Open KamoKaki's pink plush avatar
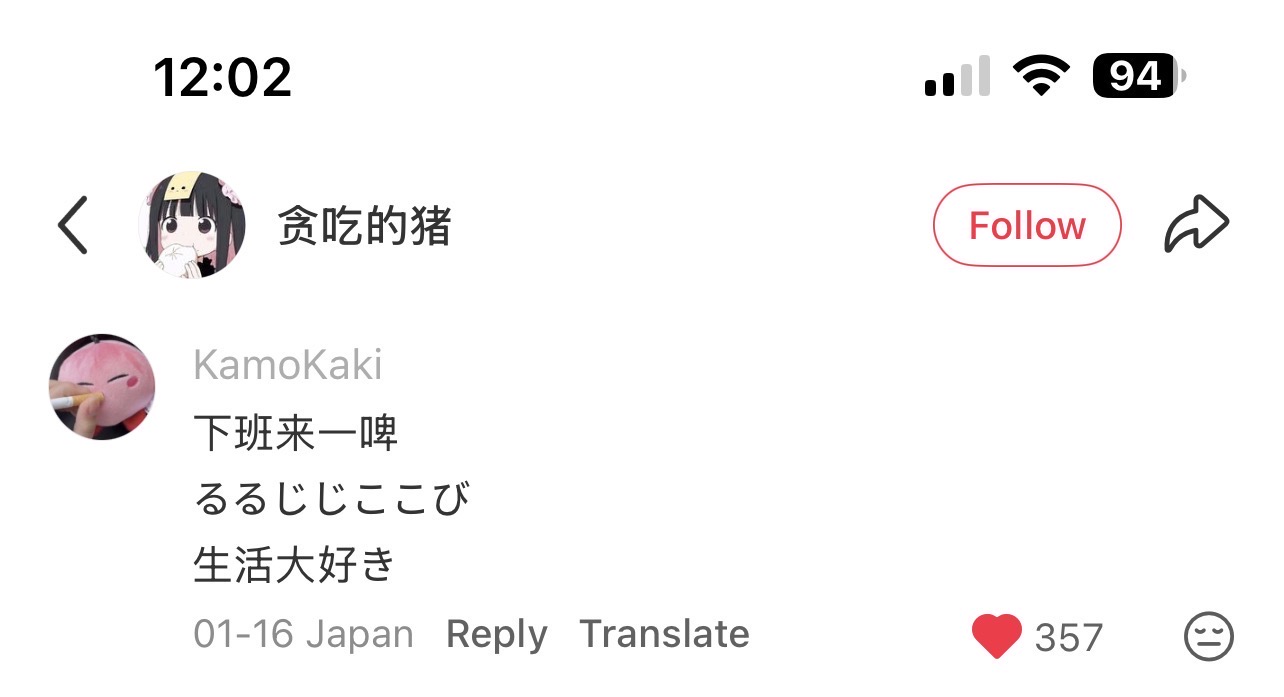 click(x=102, y=387)
